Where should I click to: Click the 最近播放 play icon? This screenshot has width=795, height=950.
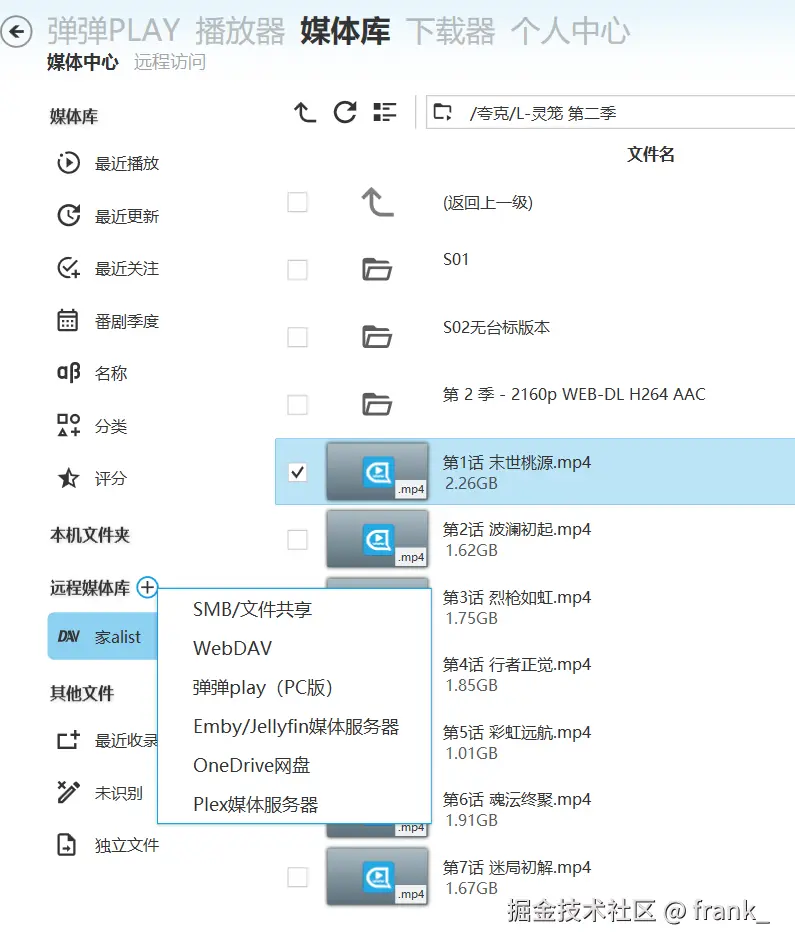coord(68,163)
